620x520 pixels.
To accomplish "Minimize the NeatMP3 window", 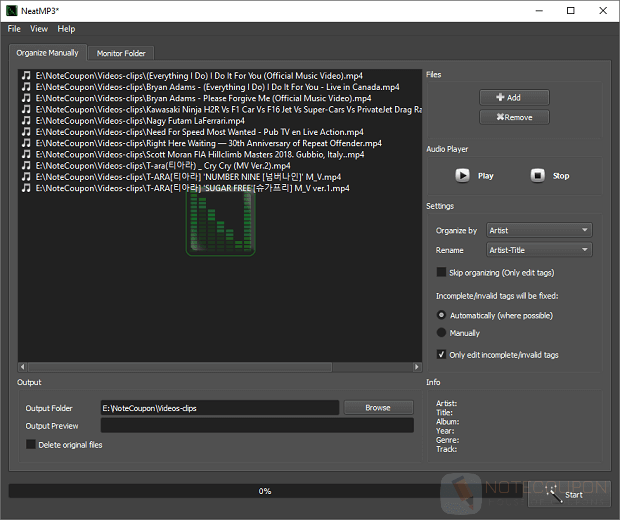I will [539, 11].
